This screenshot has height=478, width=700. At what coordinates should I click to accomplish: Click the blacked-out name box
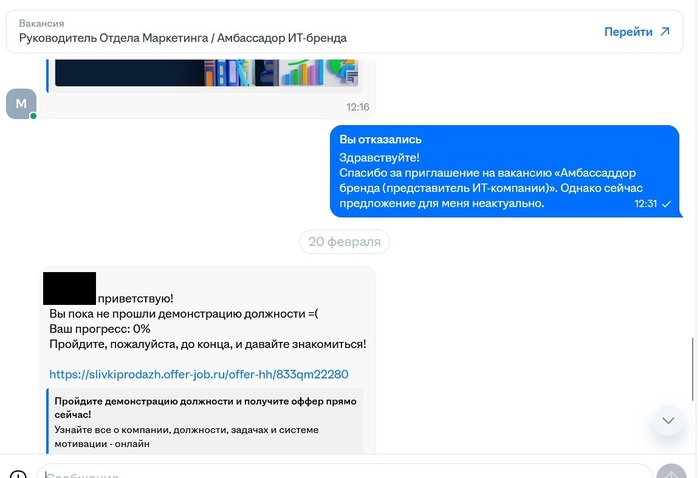69,288
